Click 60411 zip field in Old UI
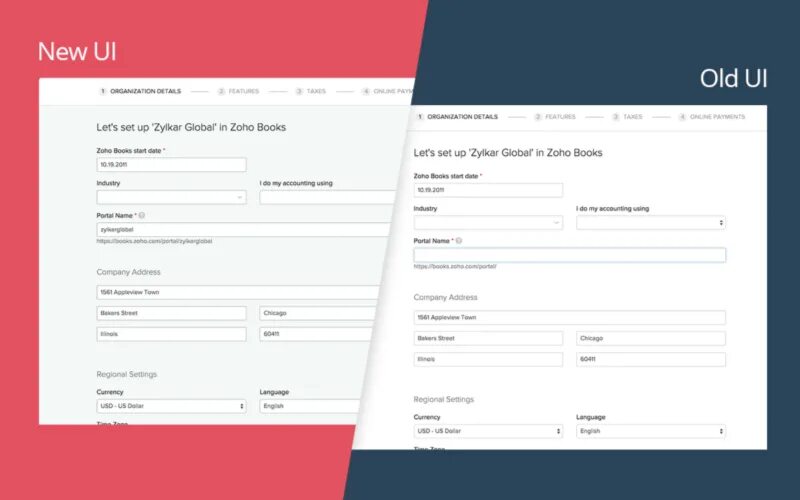 click(651, 359)
